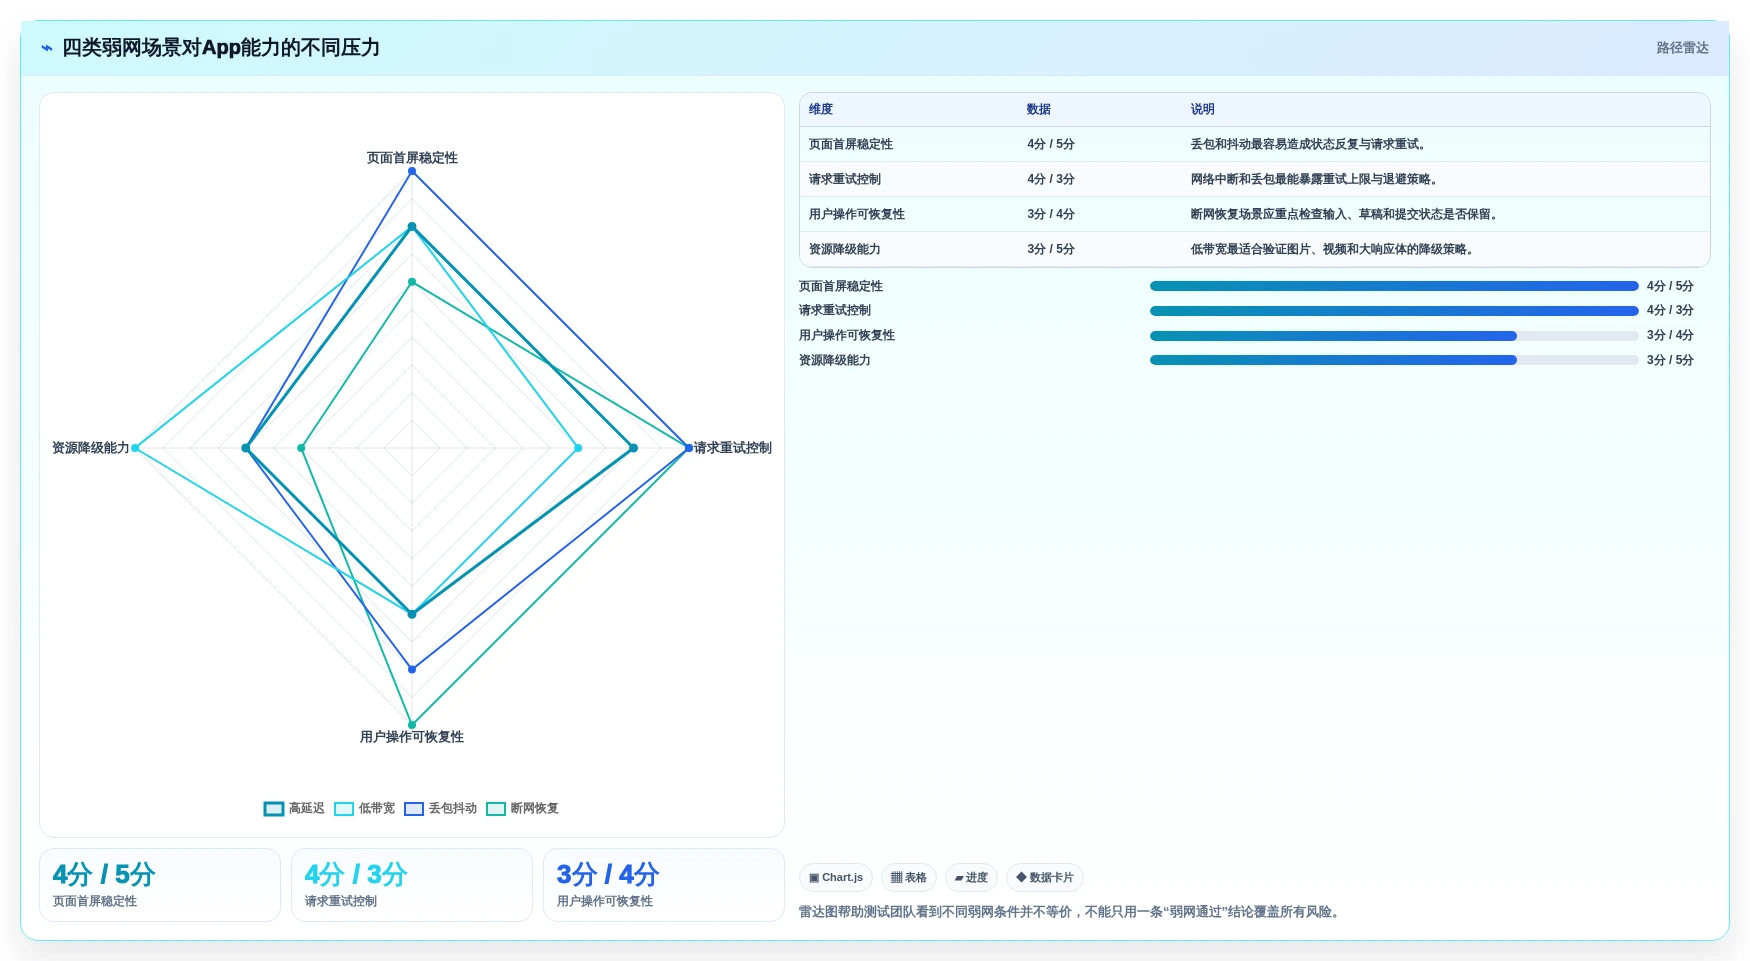1750x961 pixels.
Task: Click the radar axis label 用户操作可恢复性
Action: pos(412,737)
